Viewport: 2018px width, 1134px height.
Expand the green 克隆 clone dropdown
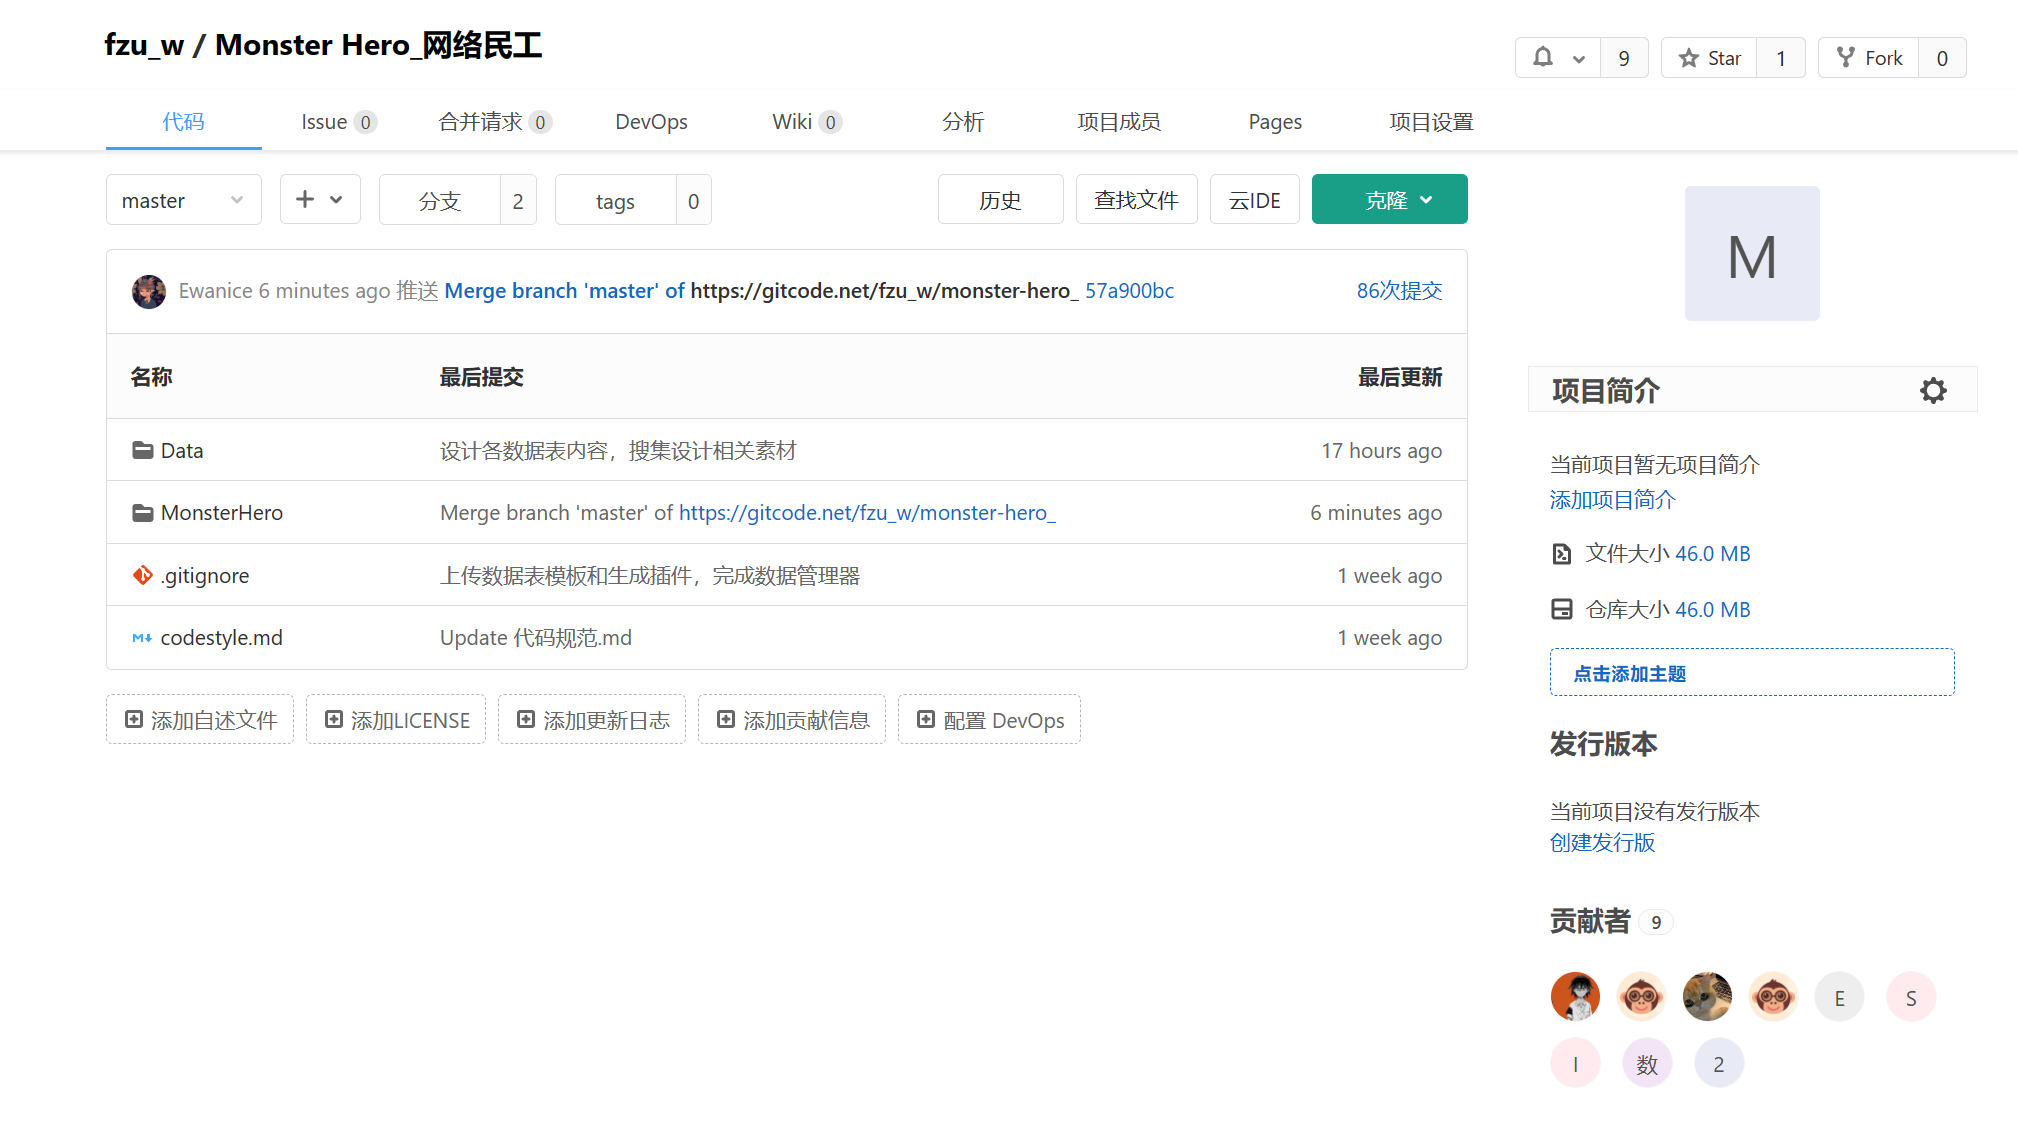coord(1389,200)
